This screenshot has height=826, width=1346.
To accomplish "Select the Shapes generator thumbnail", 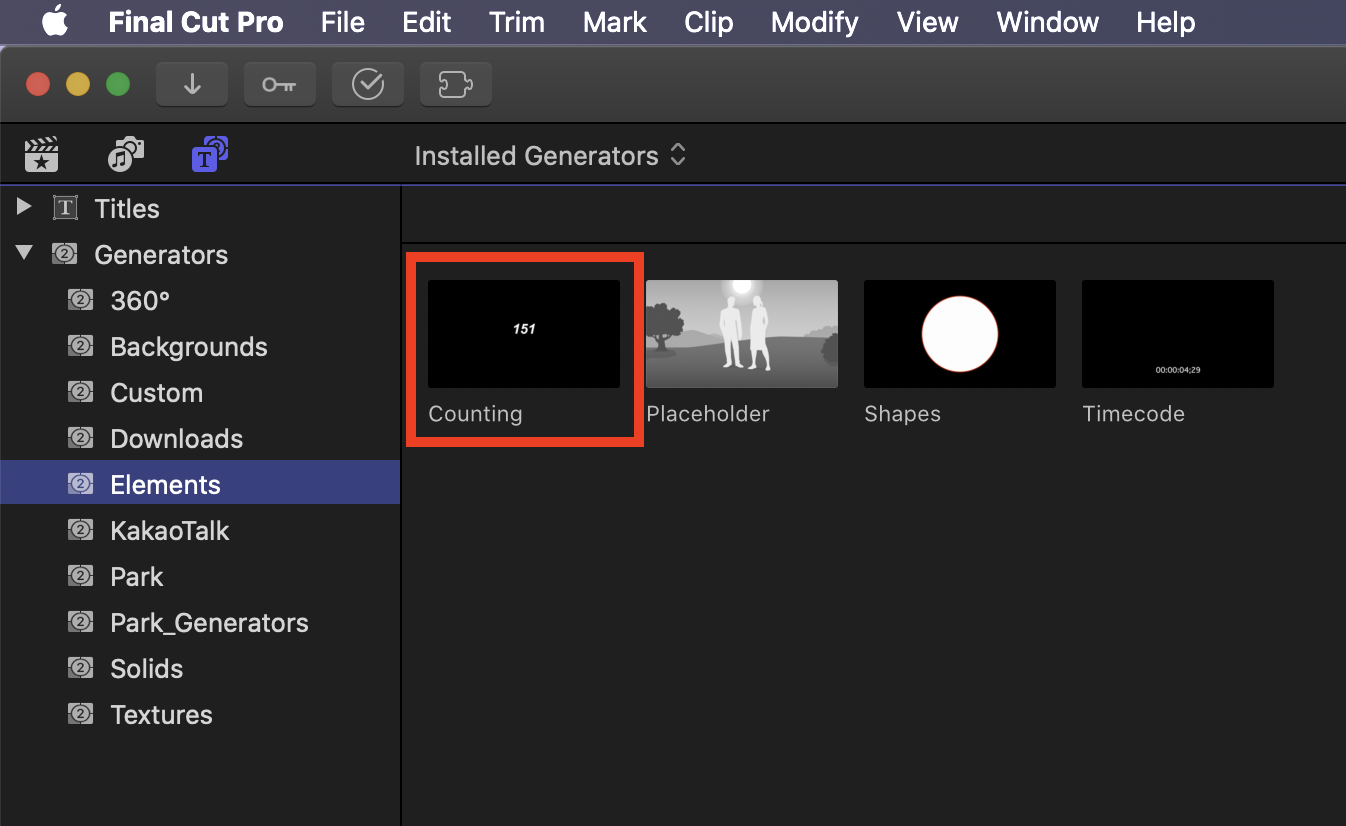I will click(960, 334).
